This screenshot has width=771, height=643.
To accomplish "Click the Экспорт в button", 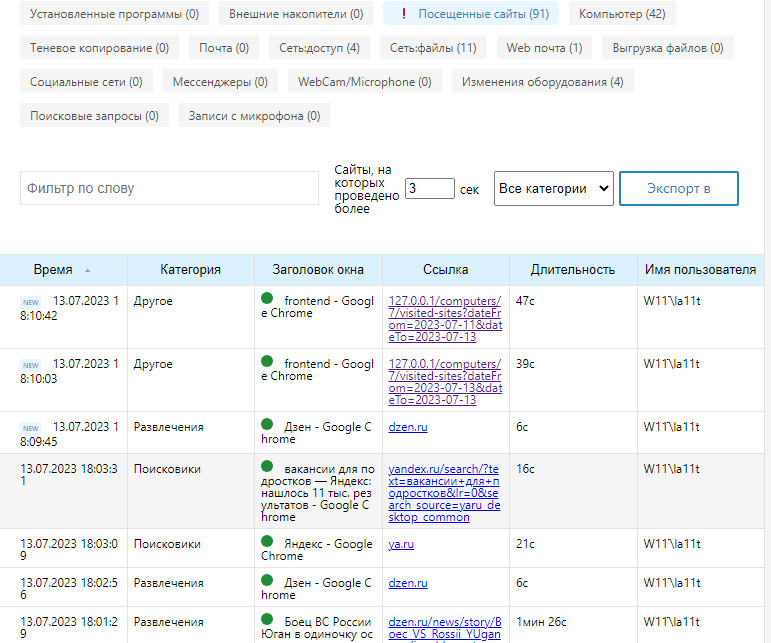I will (679, 188).
